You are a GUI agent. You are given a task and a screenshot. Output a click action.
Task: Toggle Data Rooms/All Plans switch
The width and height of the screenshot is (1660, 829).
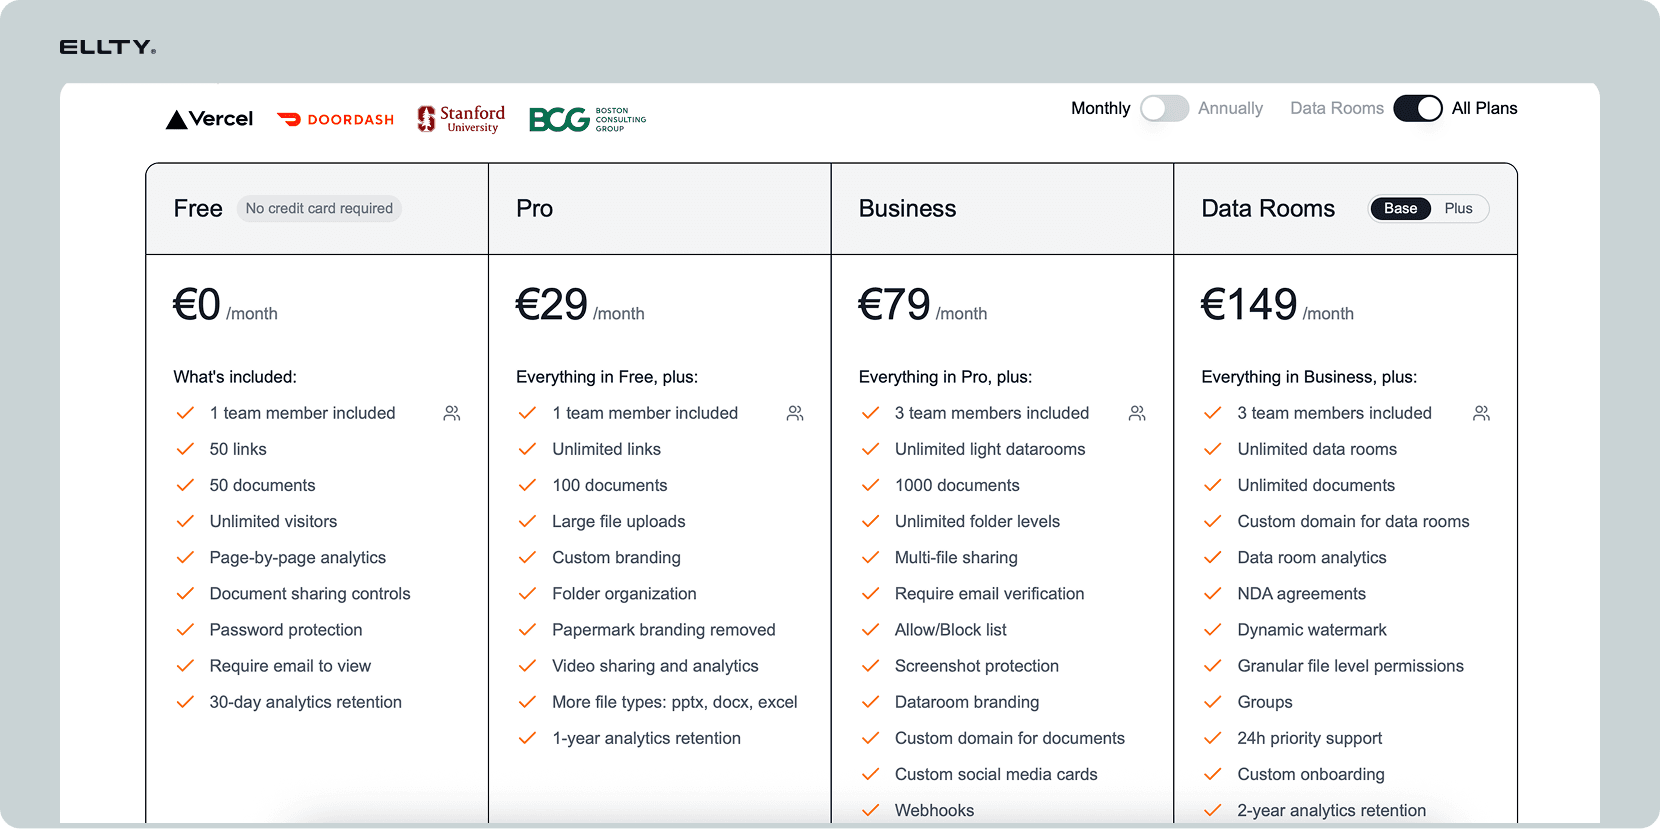pyautogui.click(x=1418, y=108)
